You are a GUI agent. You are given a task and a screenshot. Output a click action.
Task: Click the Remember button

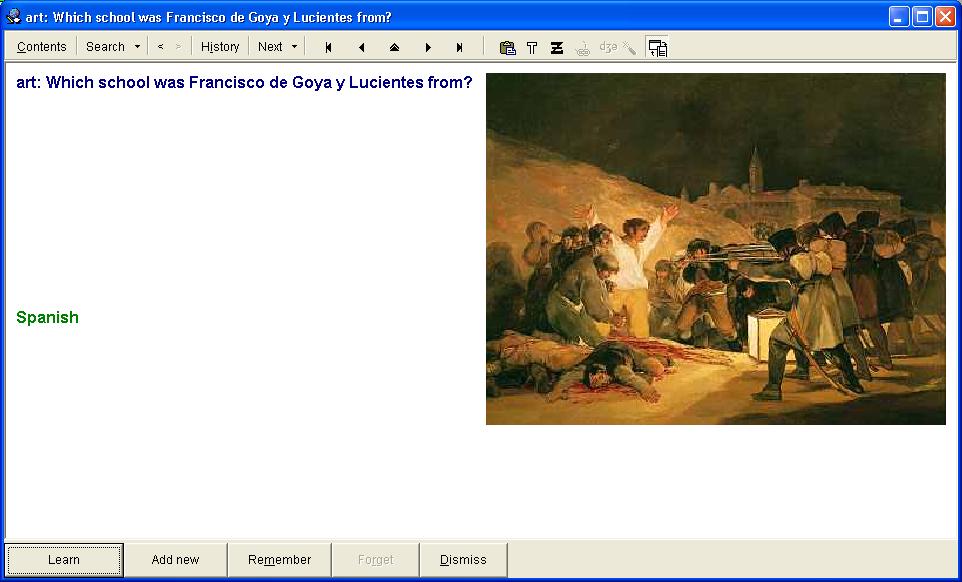coord(280,560)
